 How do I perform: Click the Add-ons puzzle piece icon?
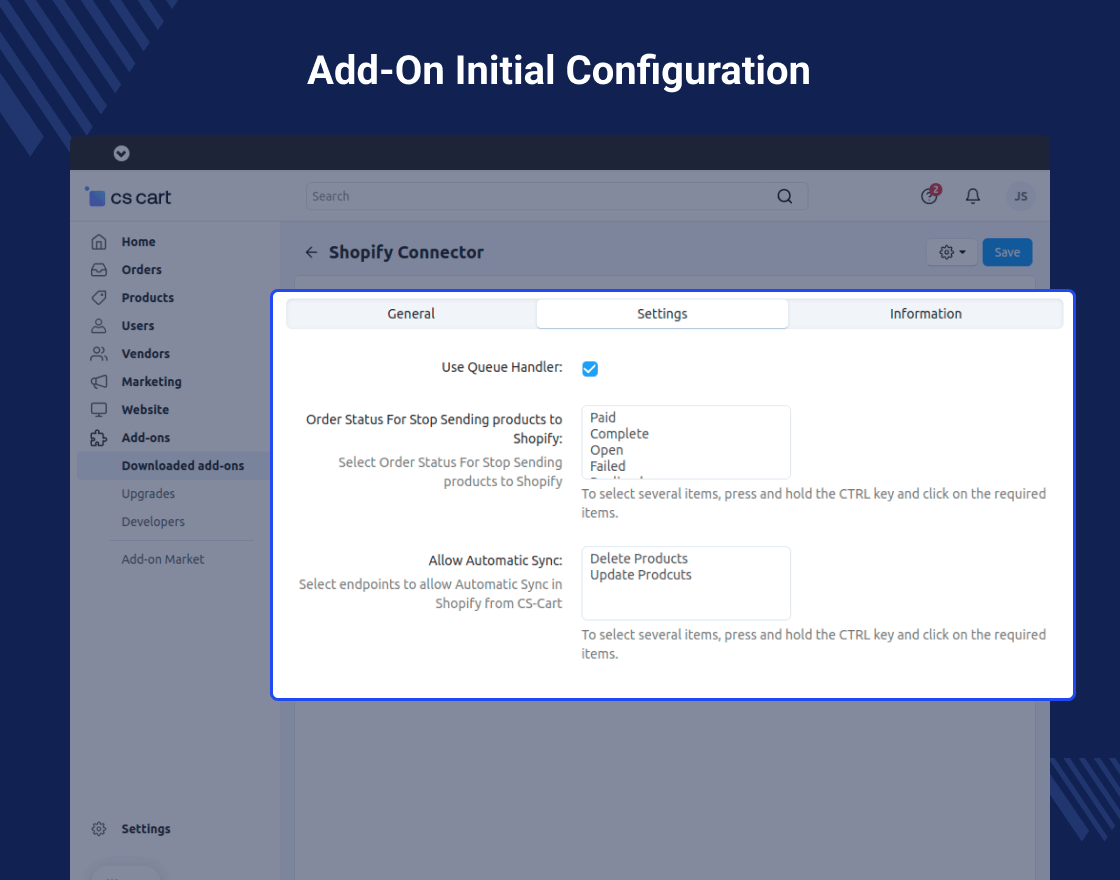coord(98,438)
